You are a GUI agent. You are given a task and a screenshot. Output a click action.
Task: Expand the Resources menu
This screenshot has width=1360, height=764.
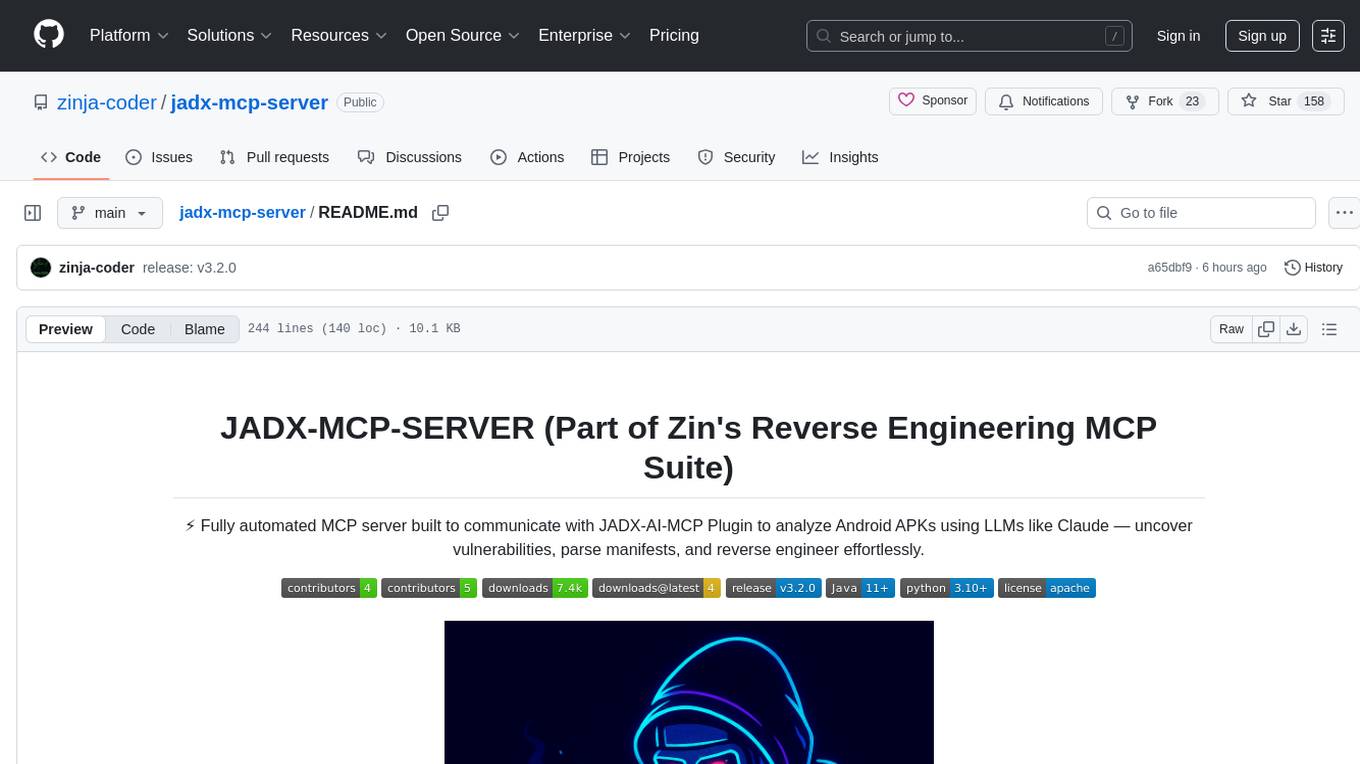click(339, 35)
